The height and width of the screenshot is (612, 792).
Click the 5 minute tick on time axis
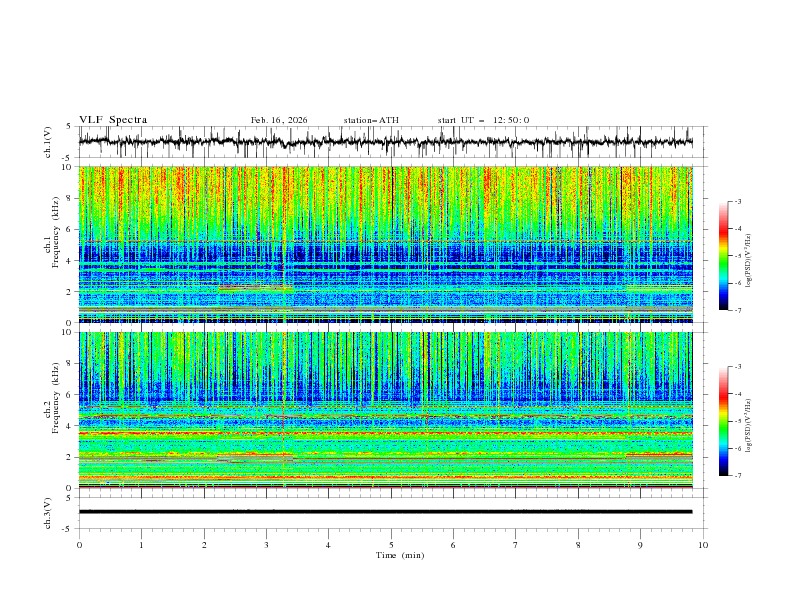(391, 544)
